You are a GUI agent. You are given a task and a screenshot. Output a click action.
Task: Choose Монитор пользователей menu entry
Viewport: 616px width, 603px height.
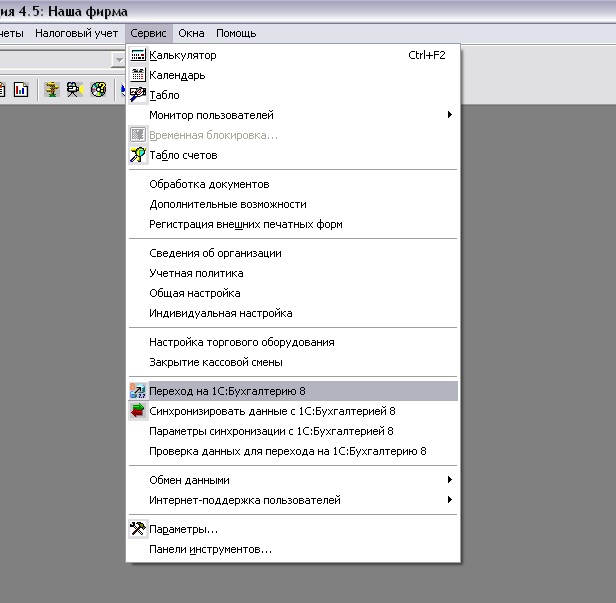coord(293,115)
